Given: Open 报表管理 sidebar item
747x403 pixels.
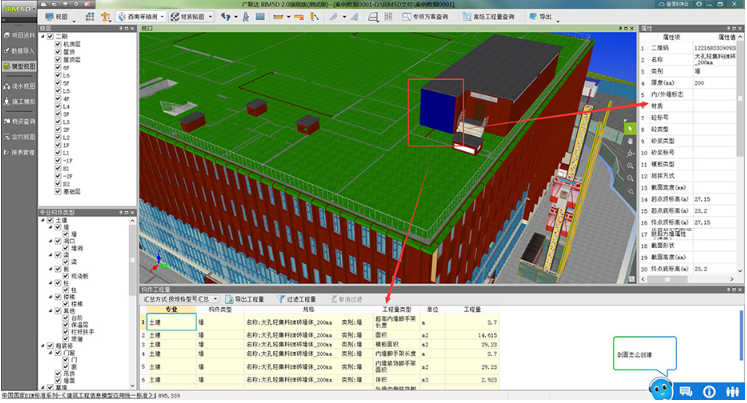Looking at the screenshot, I should (x=18, y=152).
